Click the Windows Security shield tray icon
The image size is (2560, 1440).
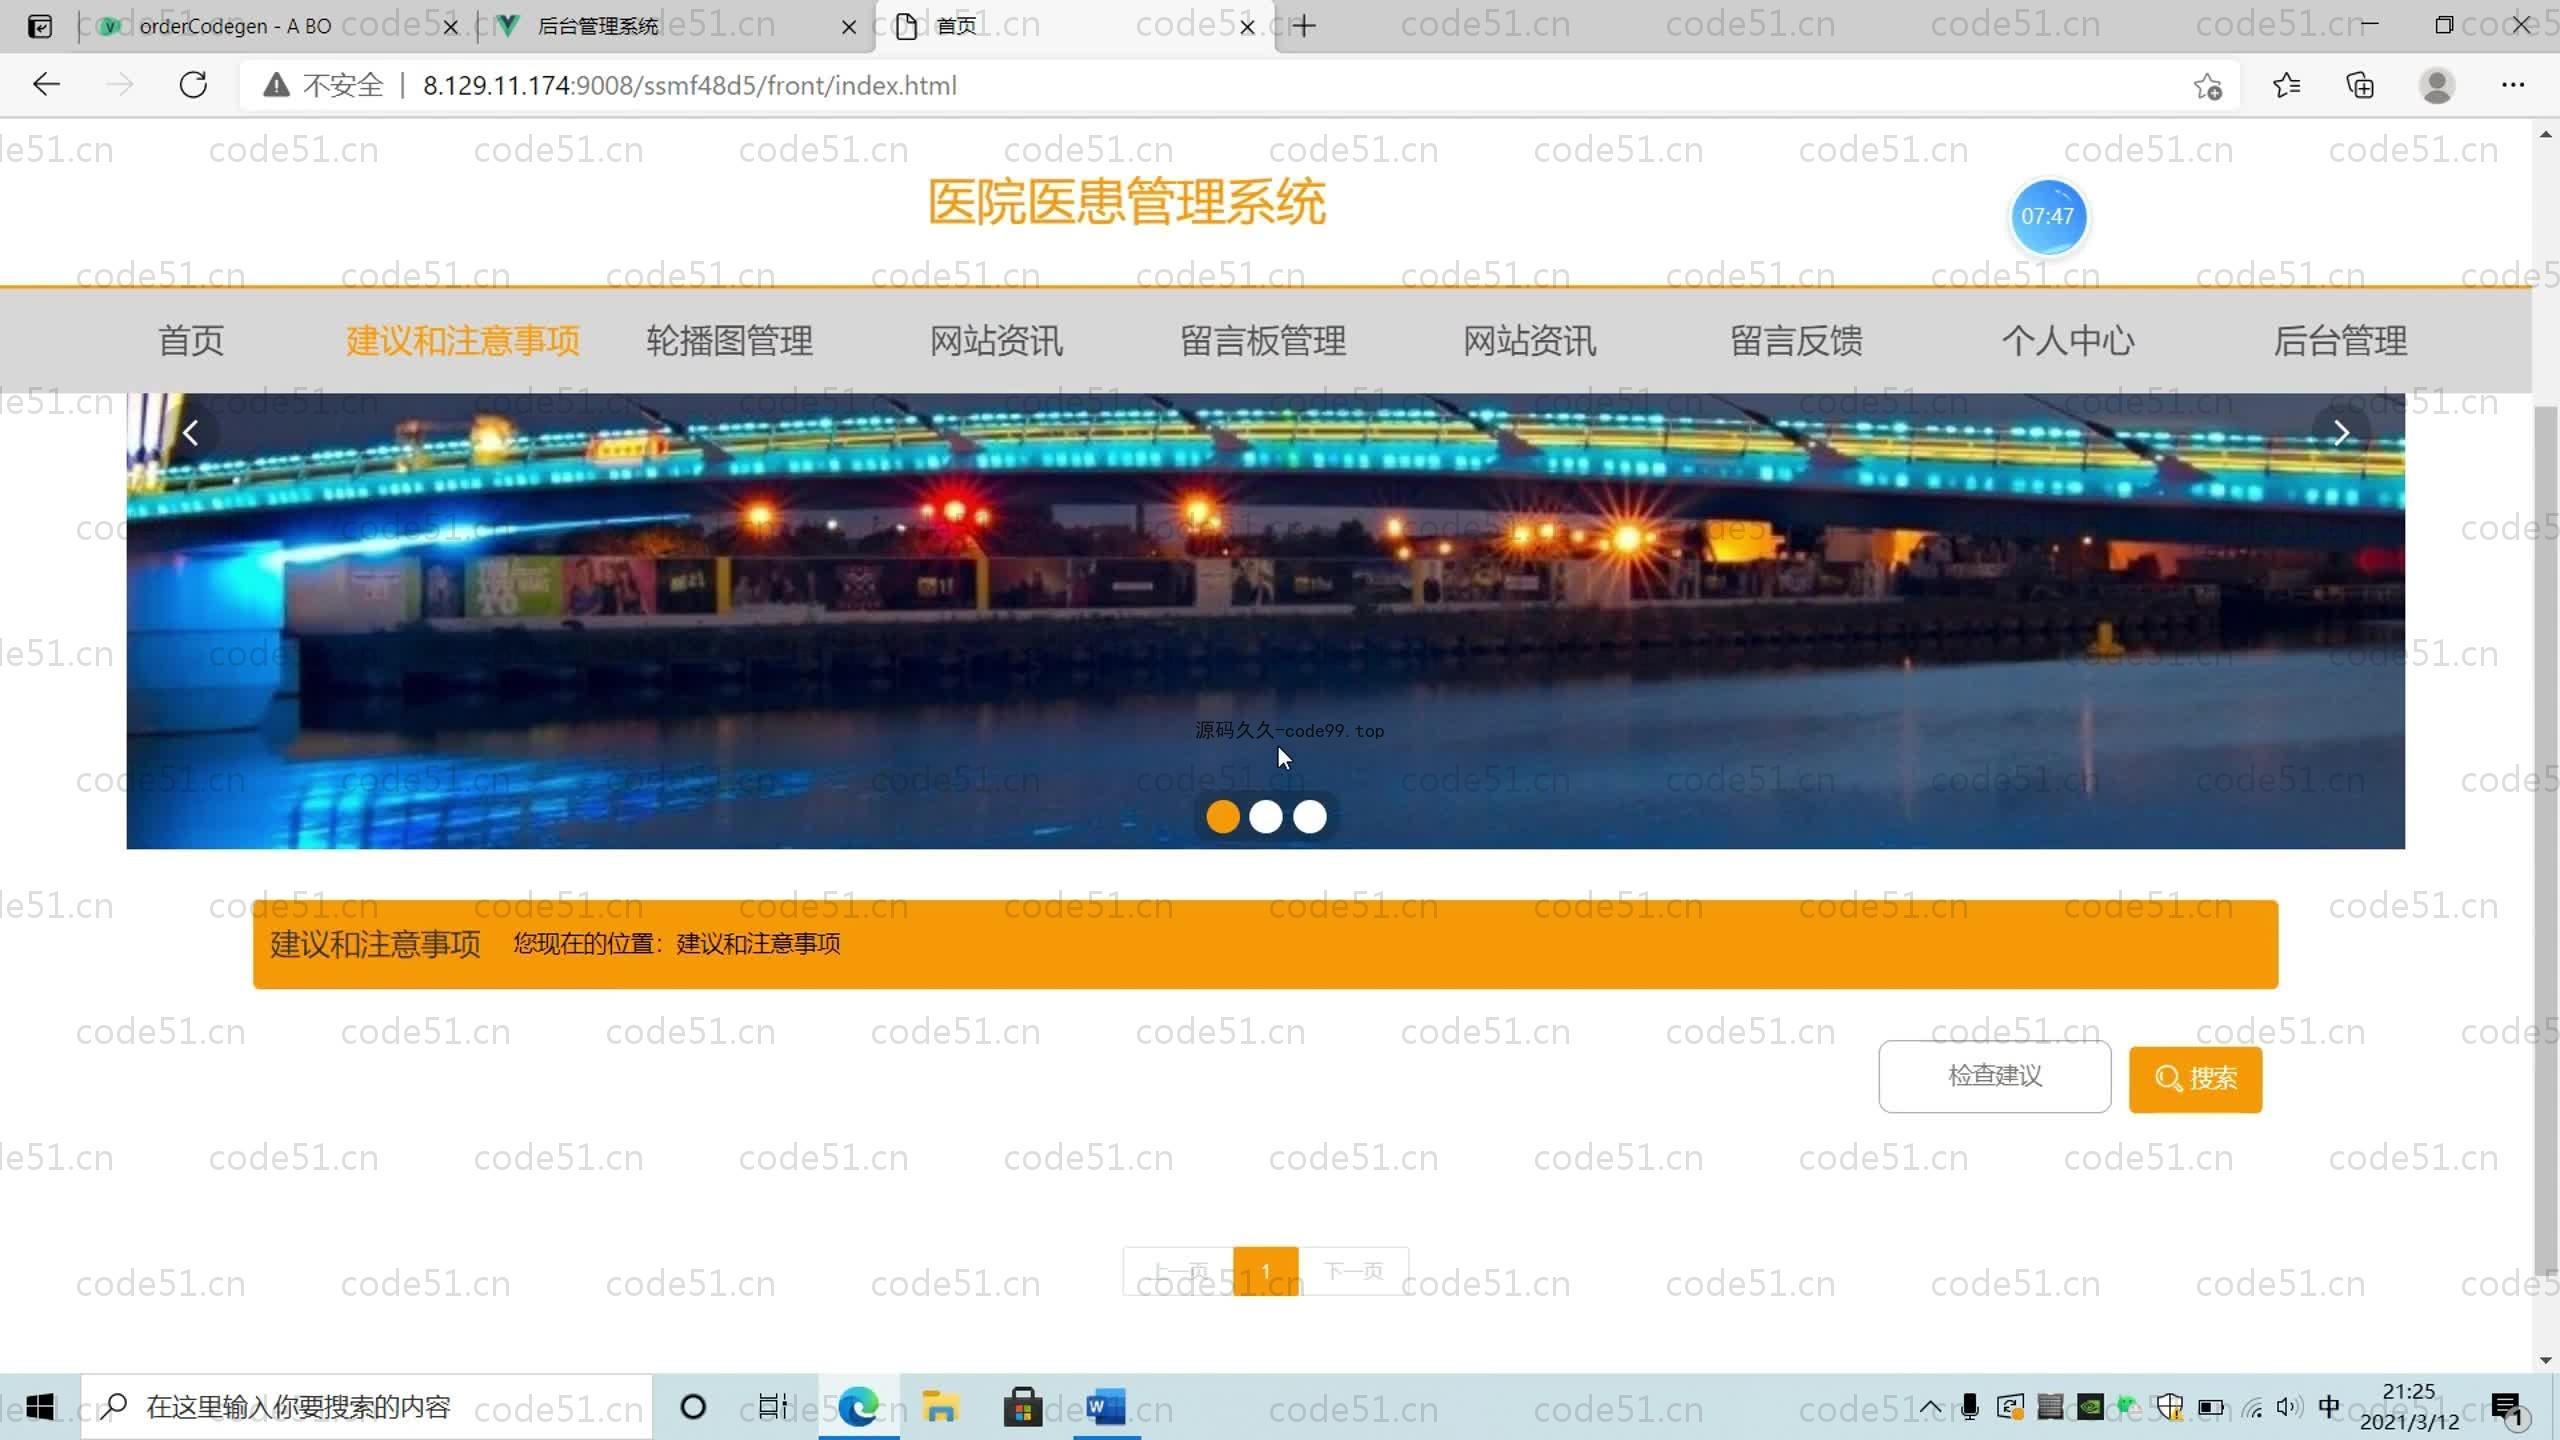[2169, 1408]
